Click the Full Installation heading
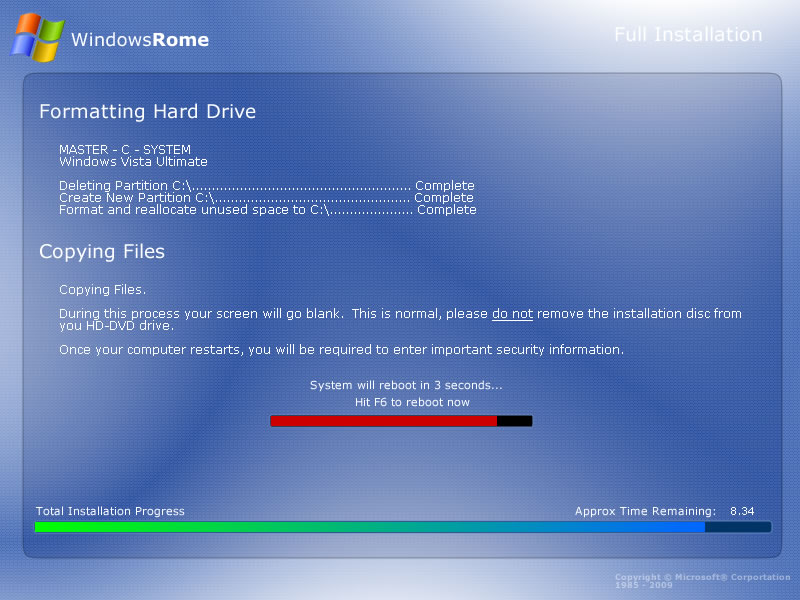The image size is (800, 600). click(688, 35)
